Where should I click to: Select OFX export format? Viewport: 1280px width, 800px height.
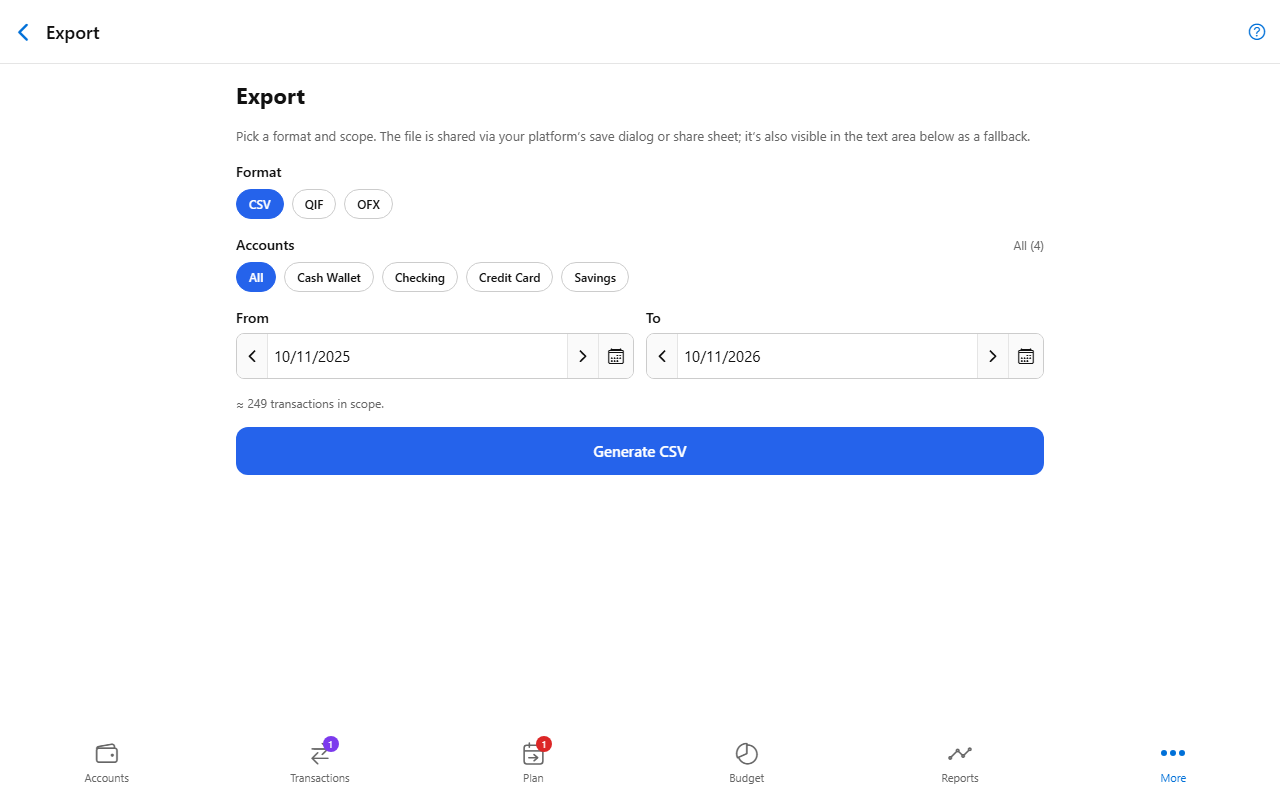(368, 204)
